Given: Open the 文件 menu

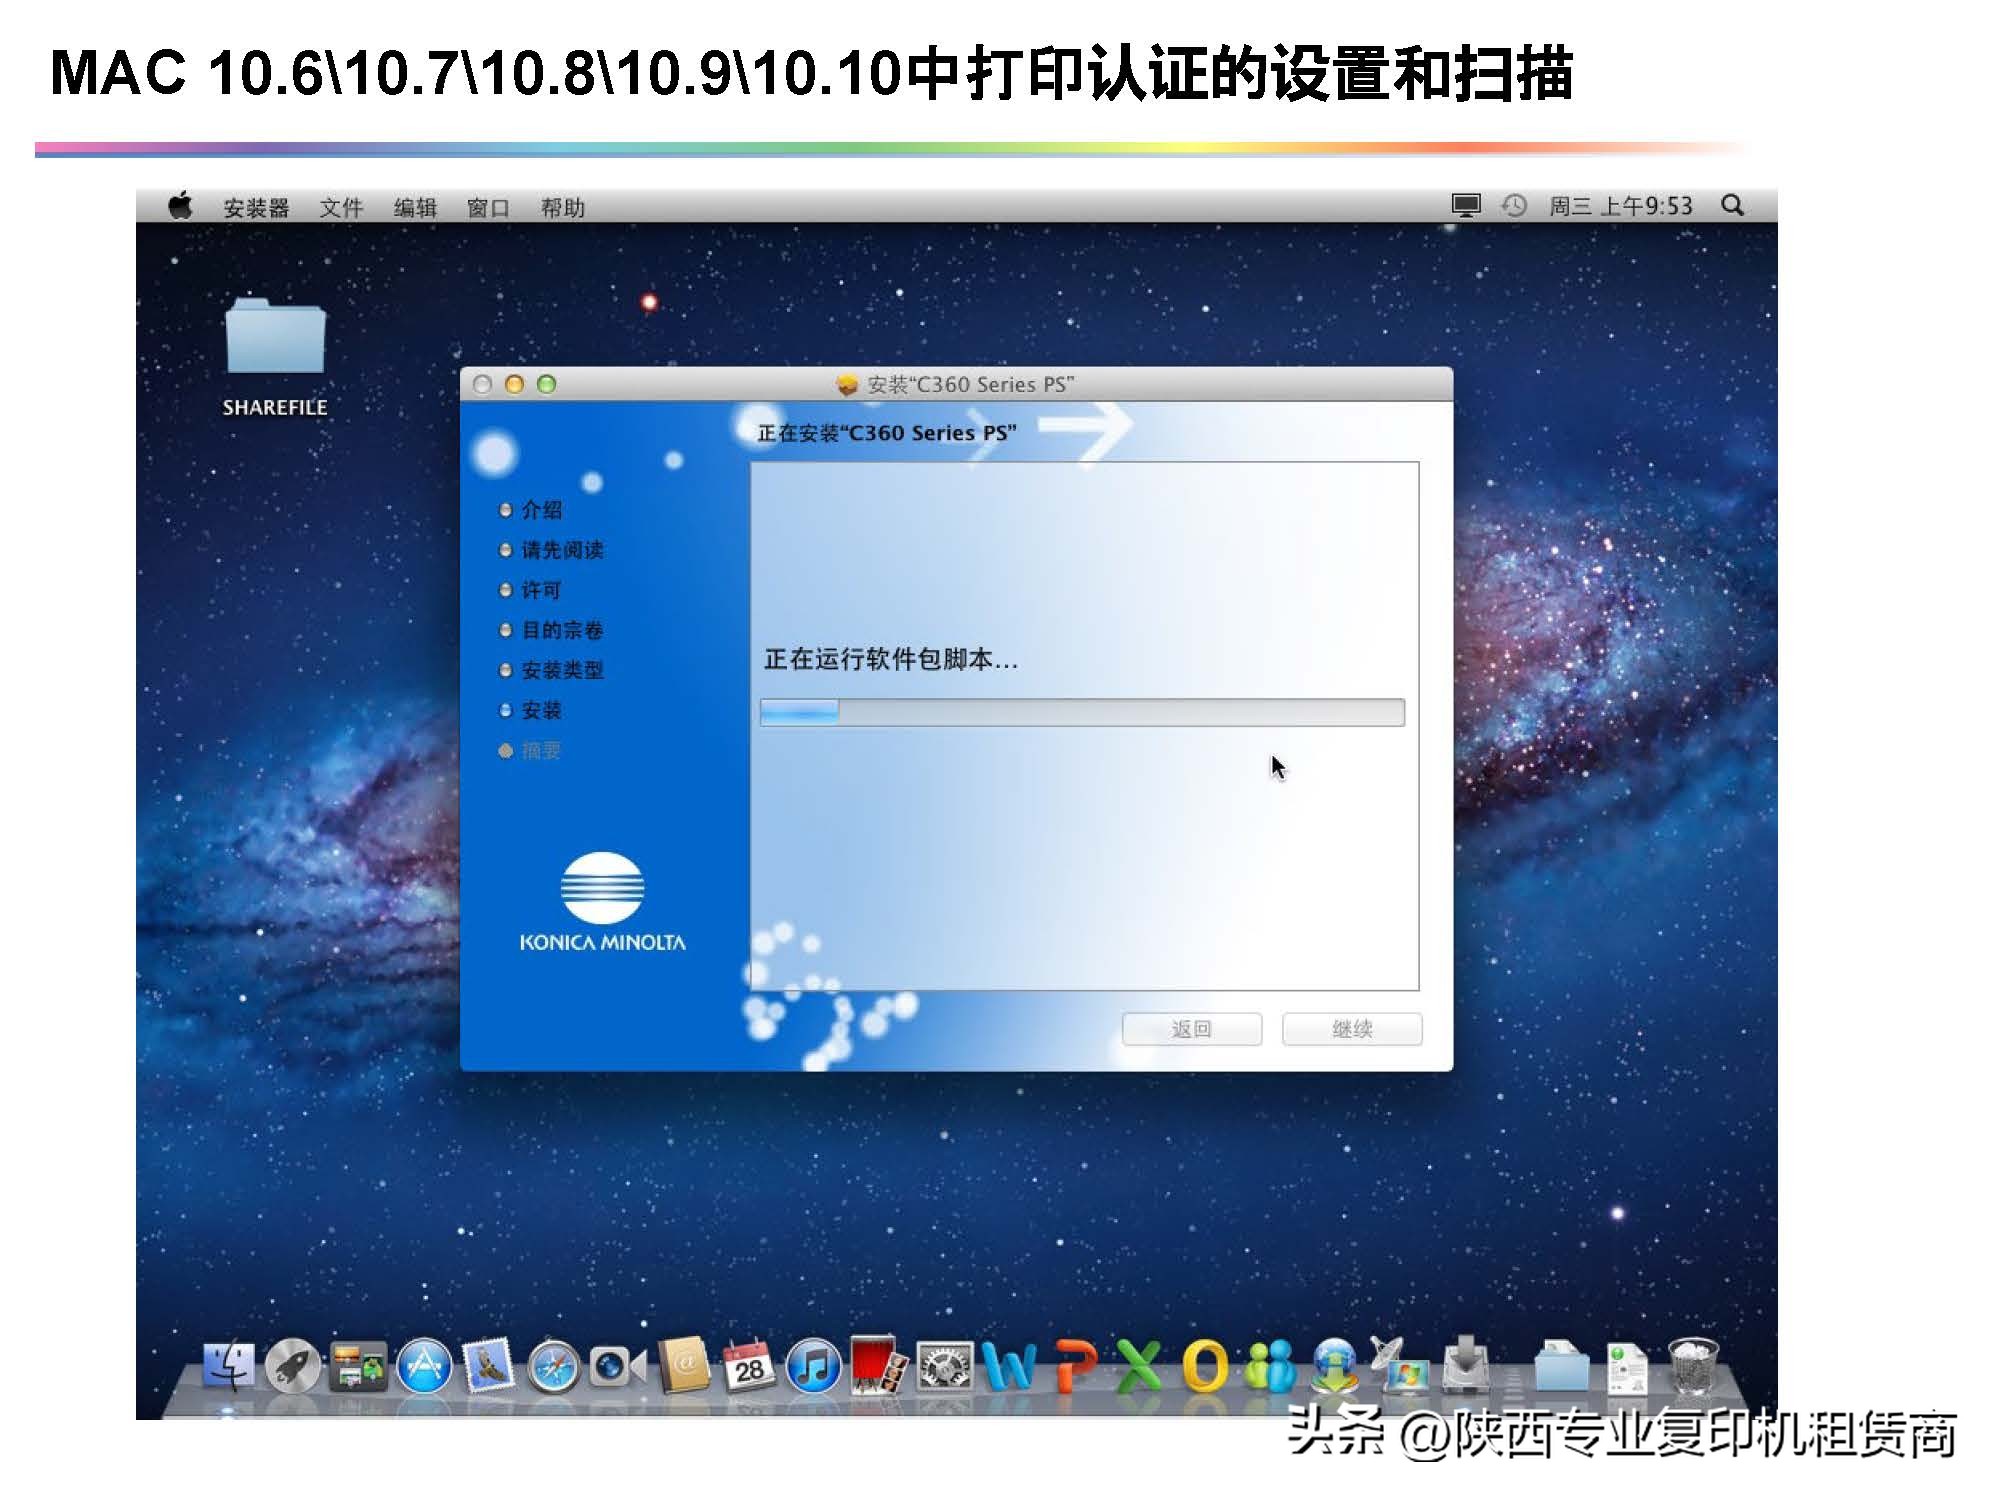Looking at the screenshot, I should pos(344,207).
